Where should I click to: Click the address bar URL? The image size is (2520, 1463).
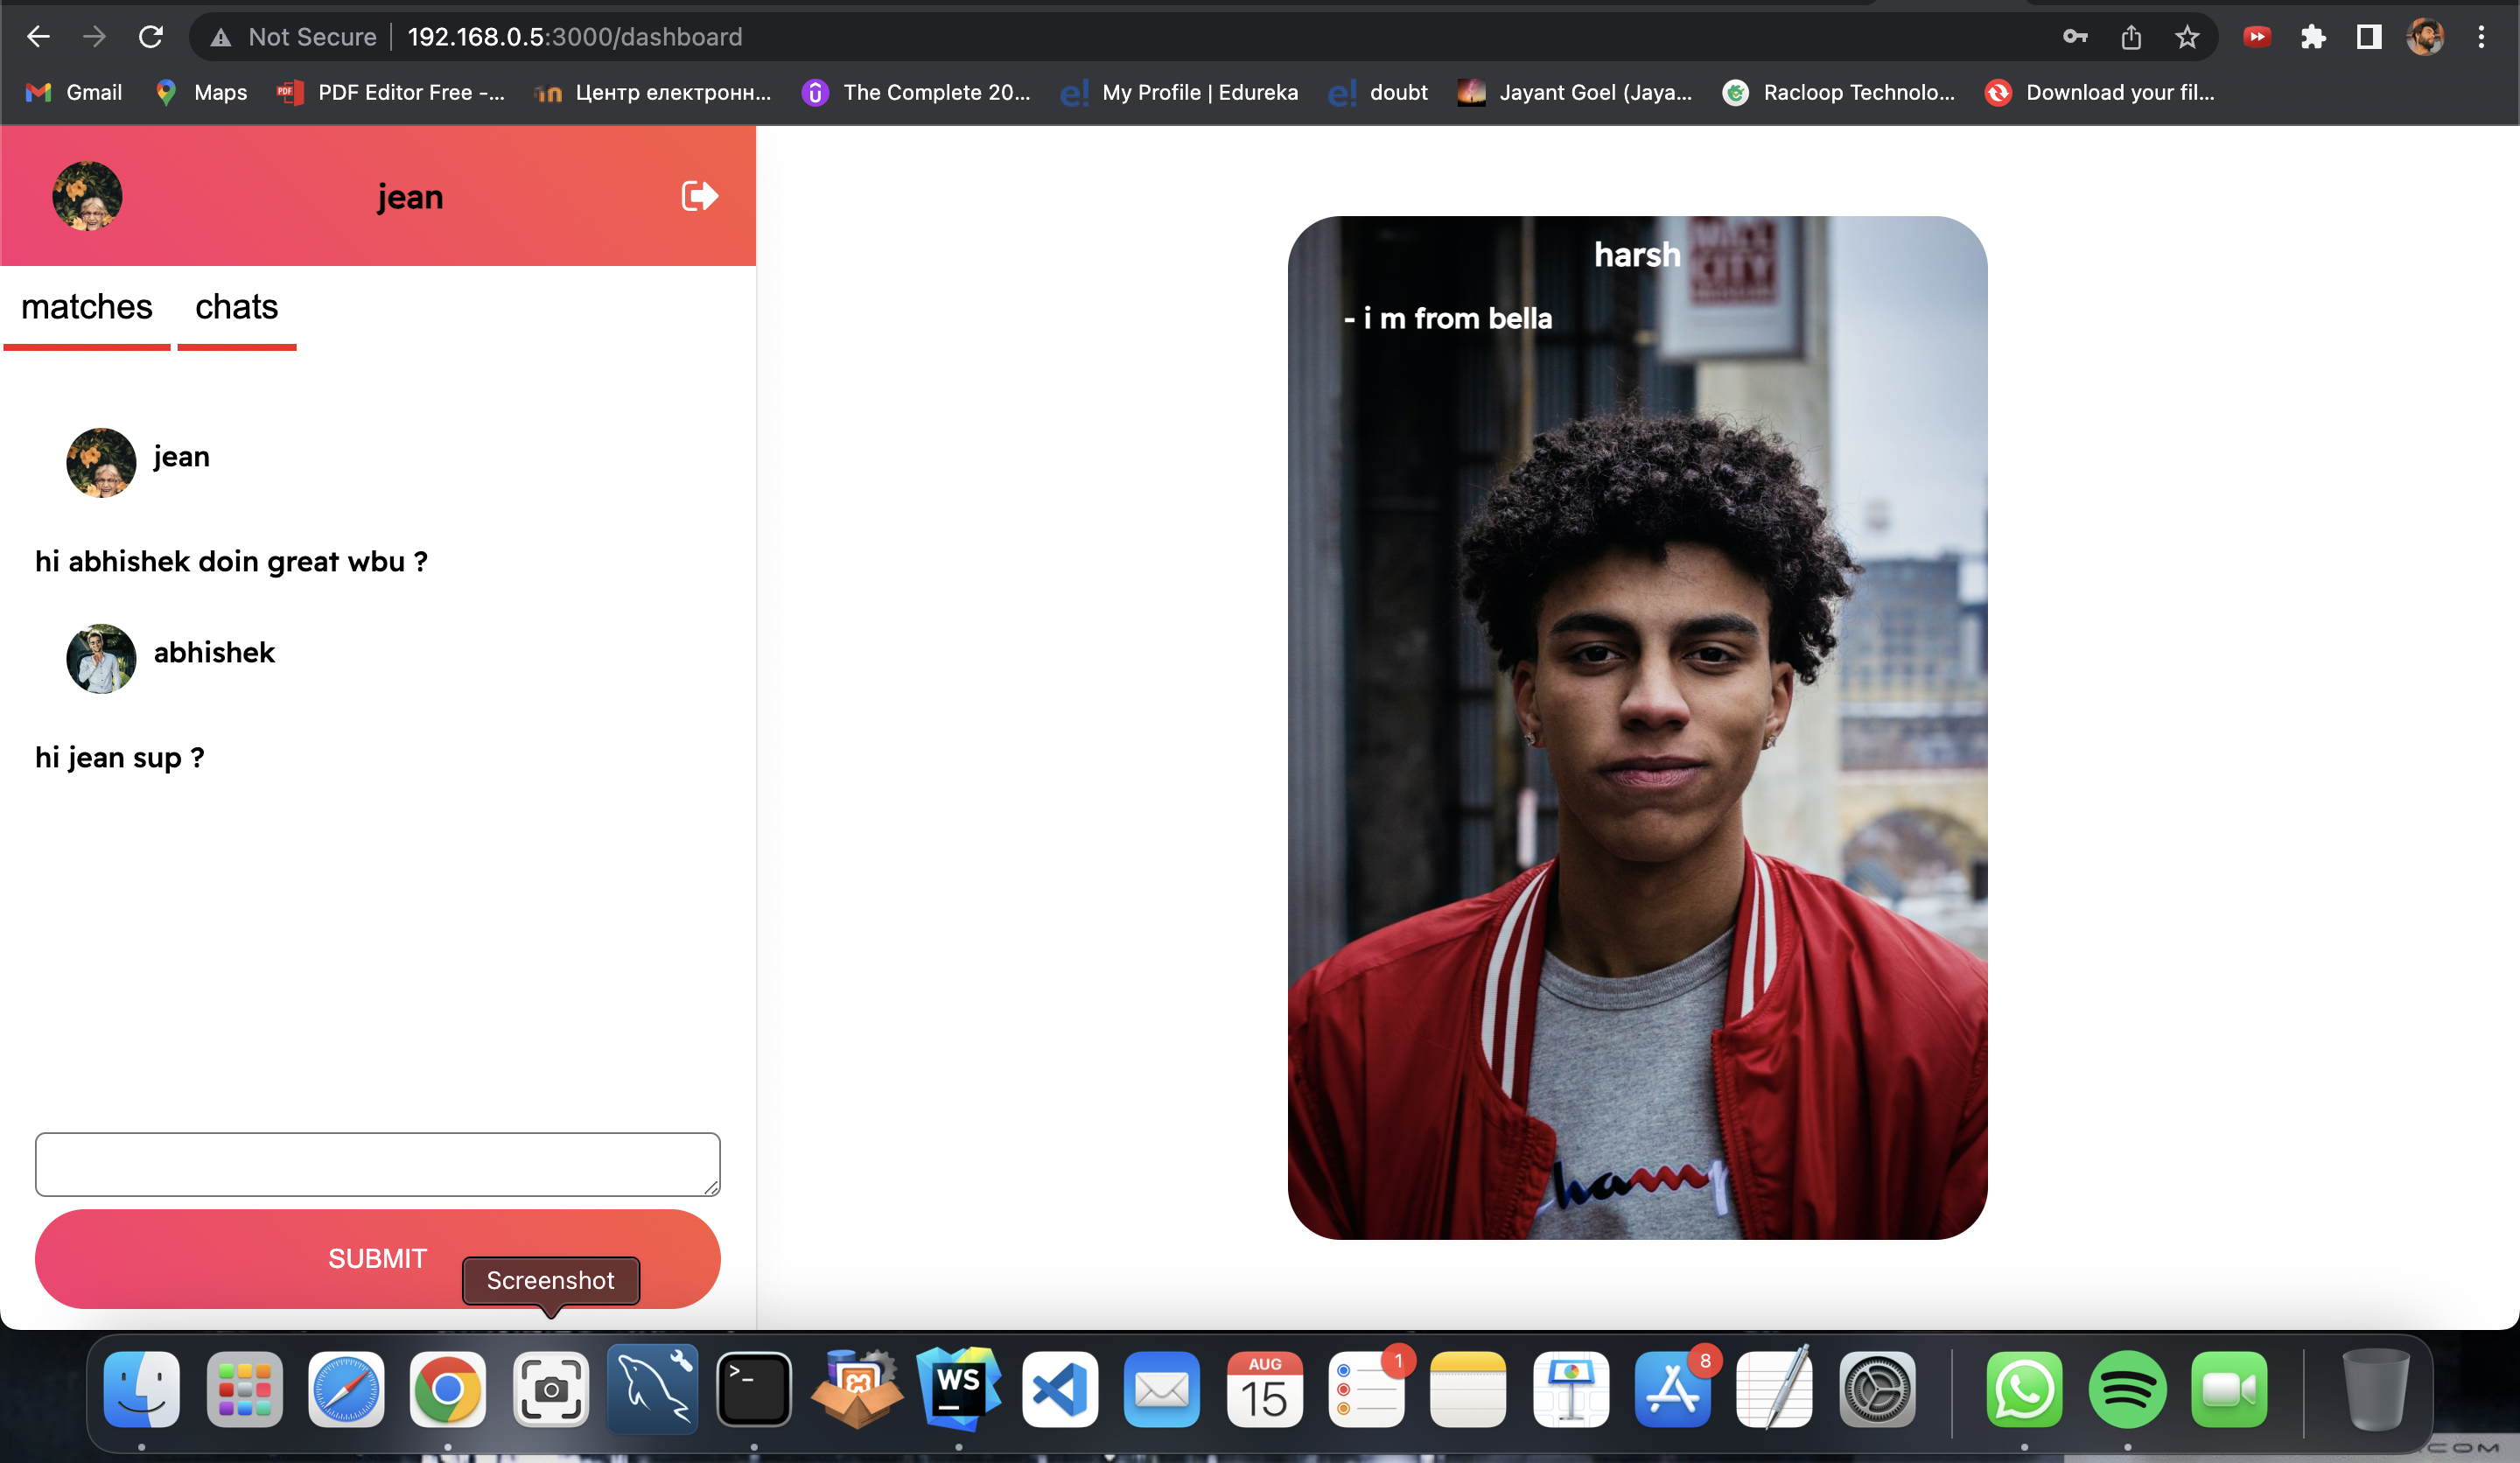click(575, 37)
